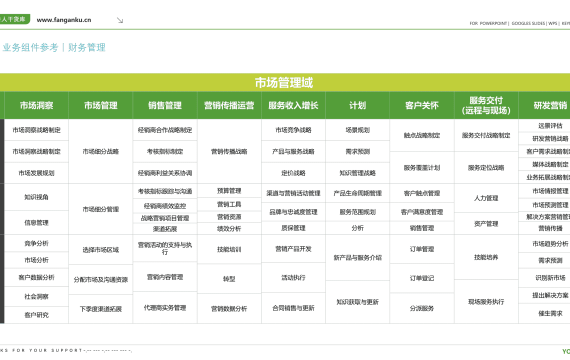Click the 预算管理 cell
Image resolution: width=570 pixels, height=360 pixels.
point(229,191)
